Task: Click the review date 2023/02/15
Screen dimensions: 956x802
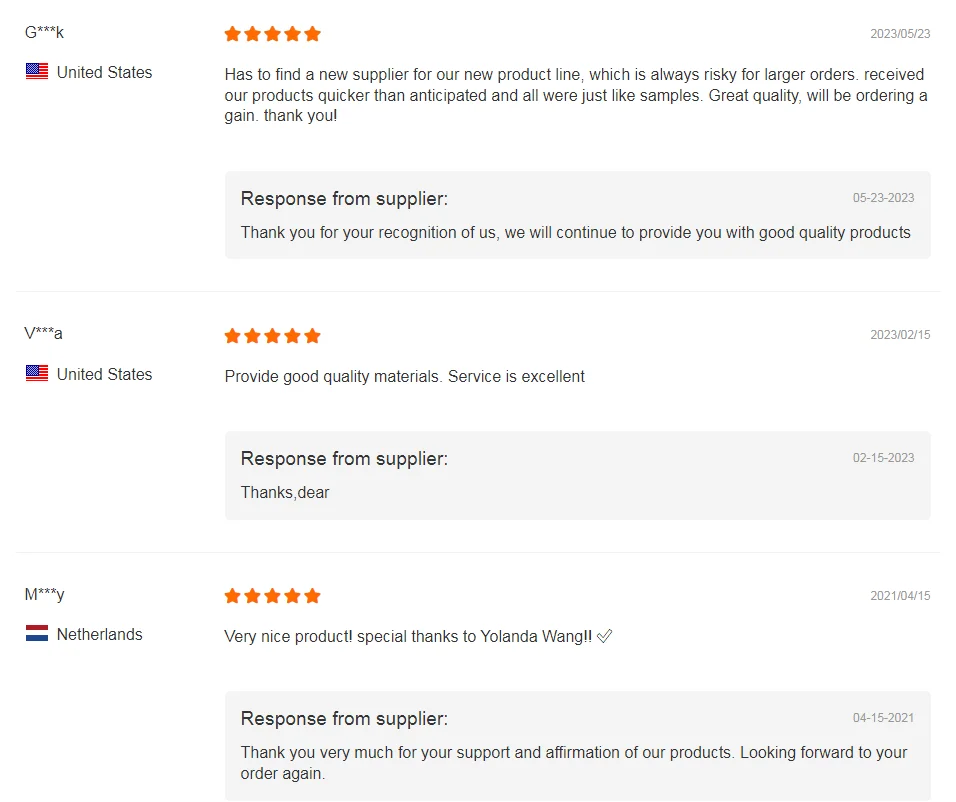Action: pos(900,335)
